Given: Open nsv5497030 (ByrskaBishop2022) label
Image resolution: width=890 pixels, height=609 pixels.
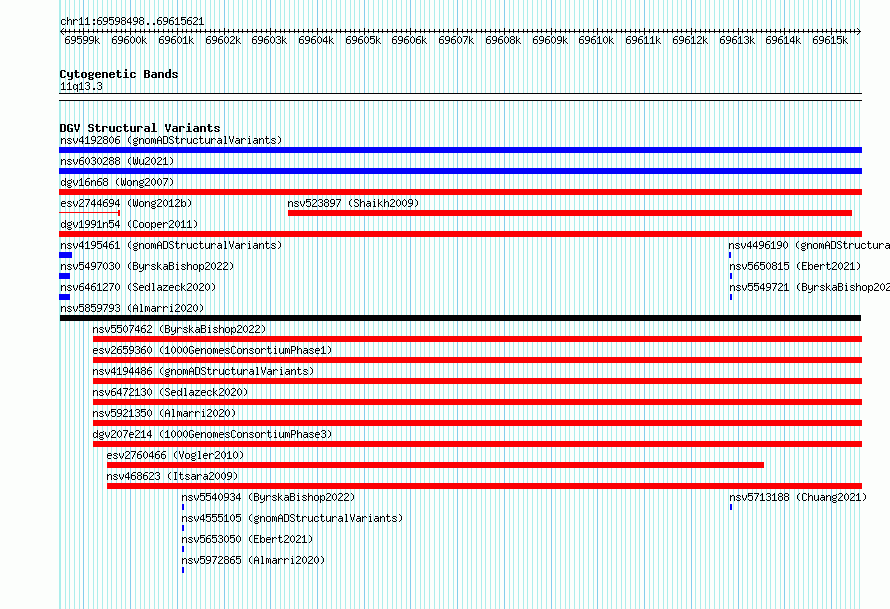Looking at the screenshot, I should click(147, 266).
